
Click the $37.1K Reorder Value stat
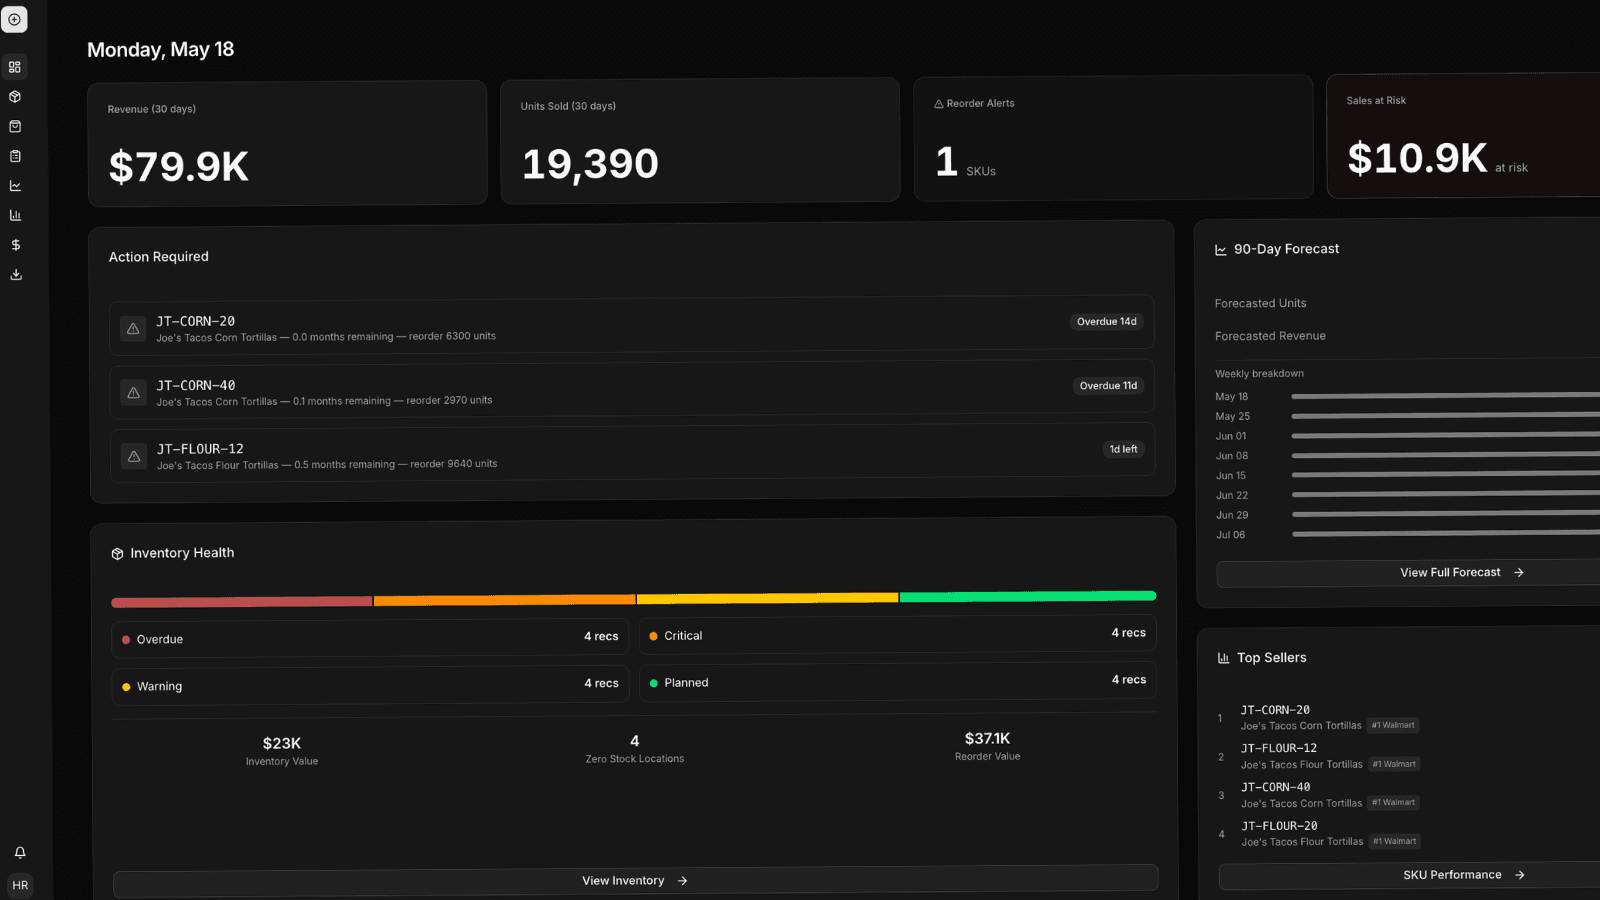pos(988,746)
